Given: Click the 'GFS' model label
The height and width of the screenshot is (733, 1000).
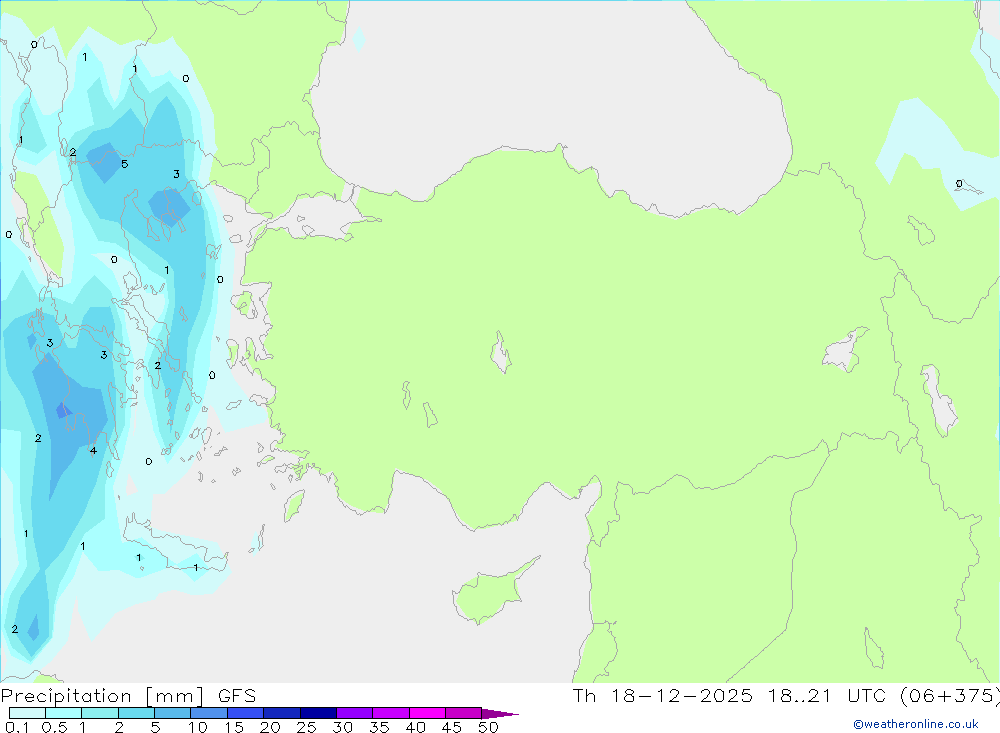Looking at the screenshot, I should 237,696.
